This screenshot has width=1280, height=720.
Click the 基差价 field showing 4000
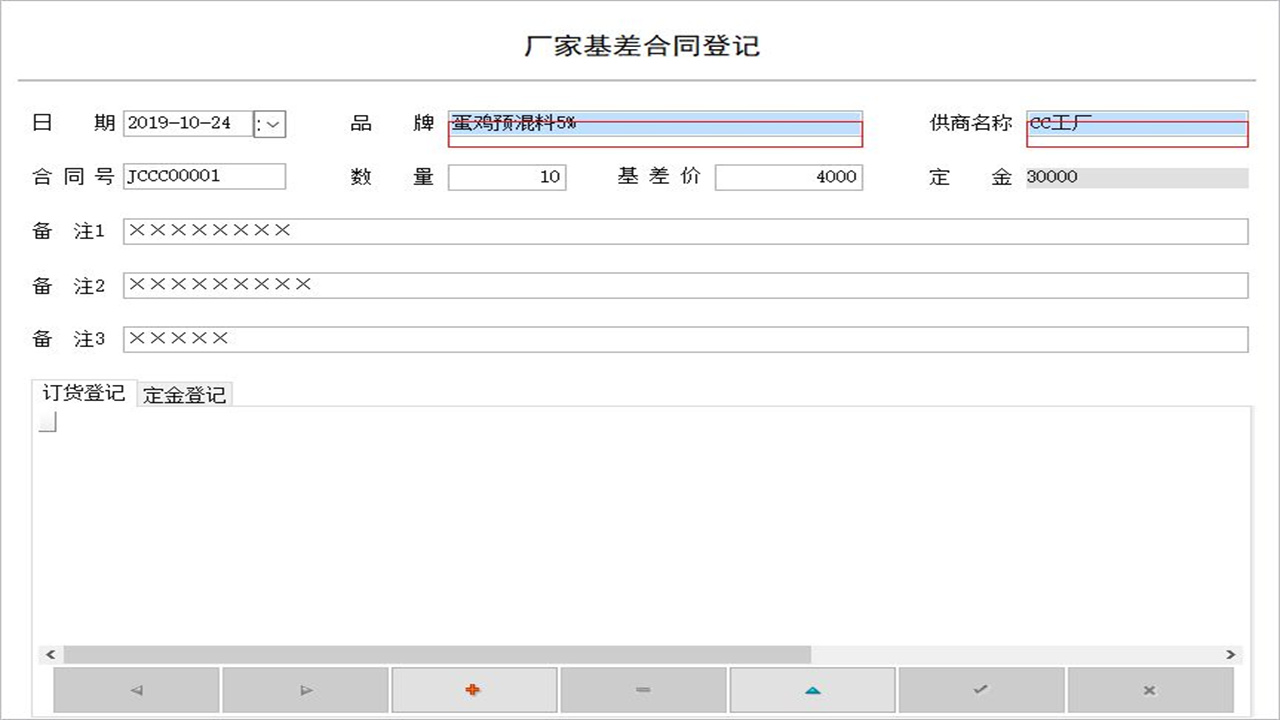789,176
